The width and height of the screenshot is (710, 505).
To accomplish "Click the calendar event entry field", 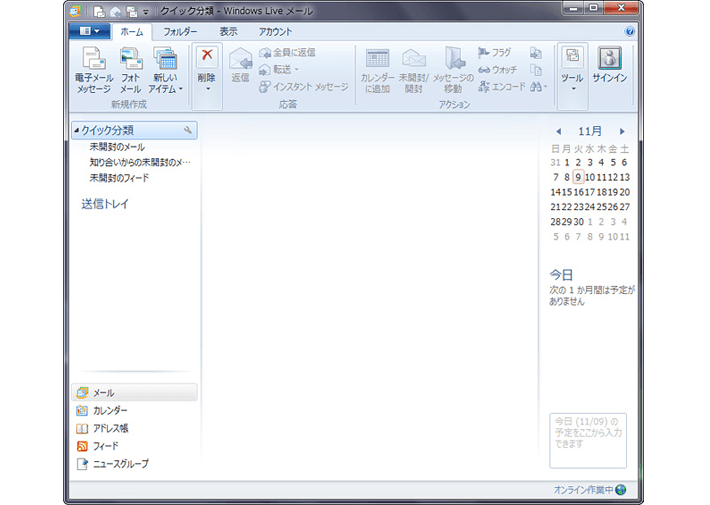I will [588, 440].
